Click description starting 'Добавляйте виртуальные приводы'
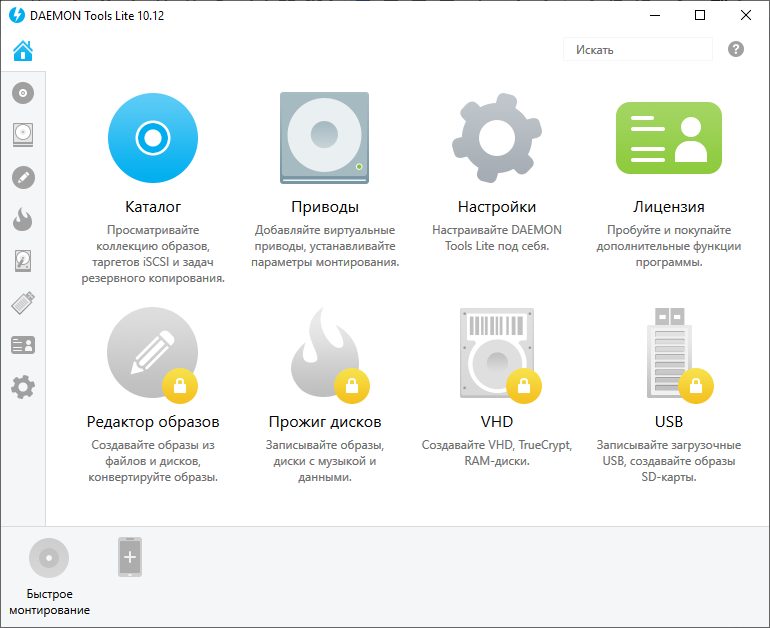The height and width of the screenshot is (628, 770). [x=325, y=246]
